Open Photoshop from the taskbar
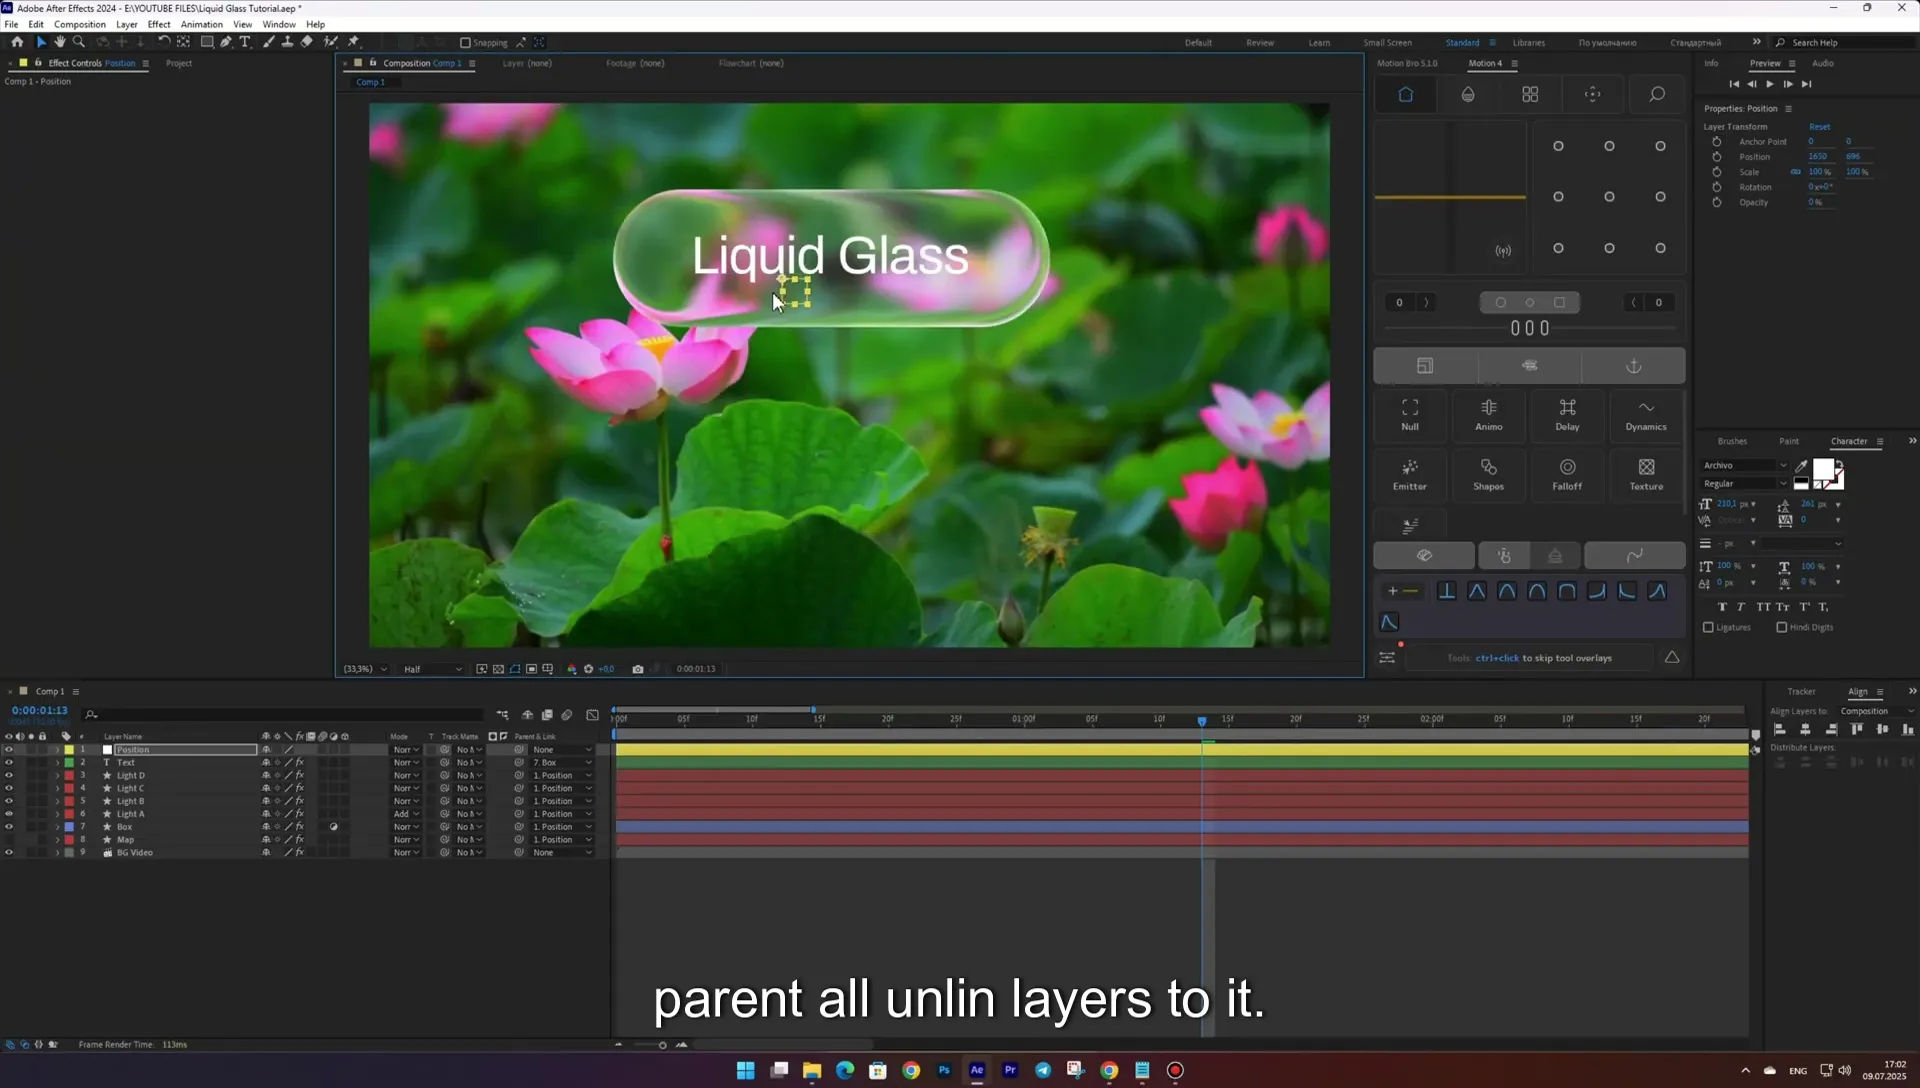1920x1088 pixels. 944,1070
